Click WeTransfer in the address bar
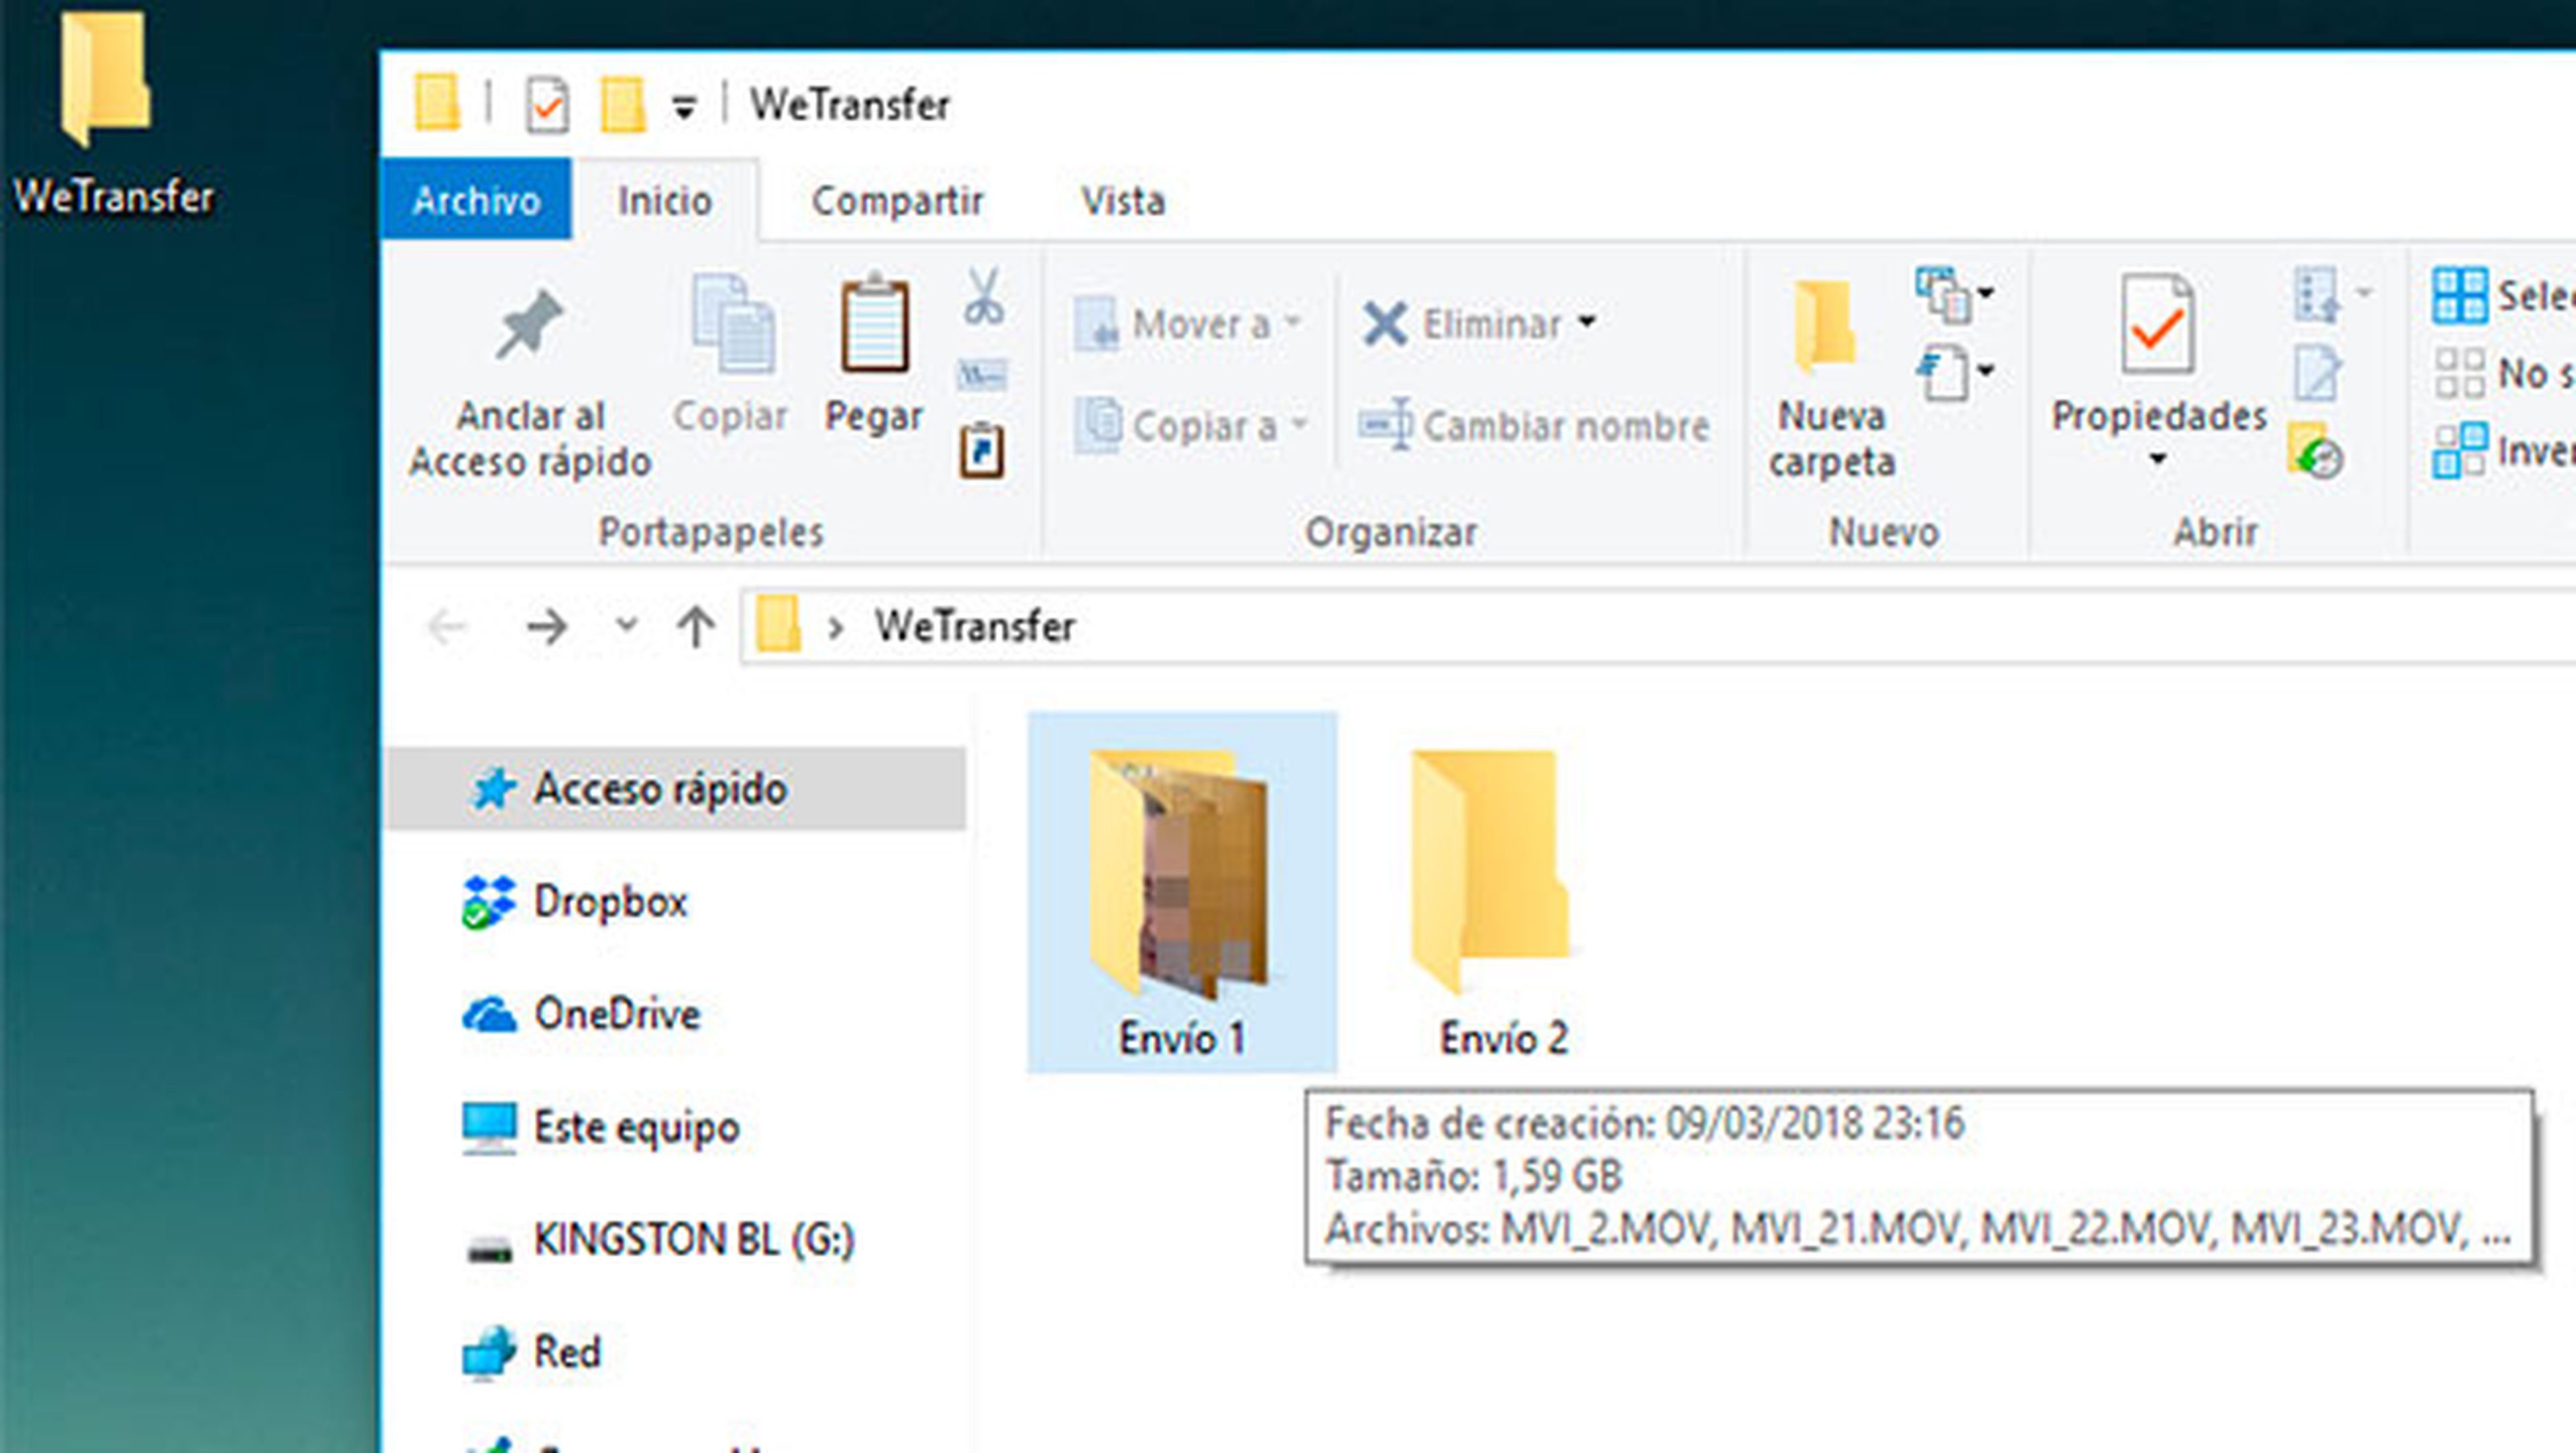2576x1453 pixels. (975, 627)
